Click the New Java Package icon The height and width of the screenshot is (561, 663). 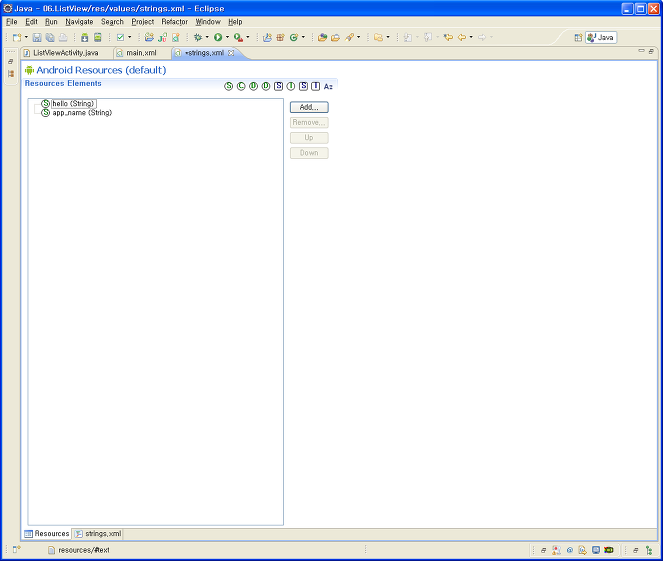click(280, 38)
